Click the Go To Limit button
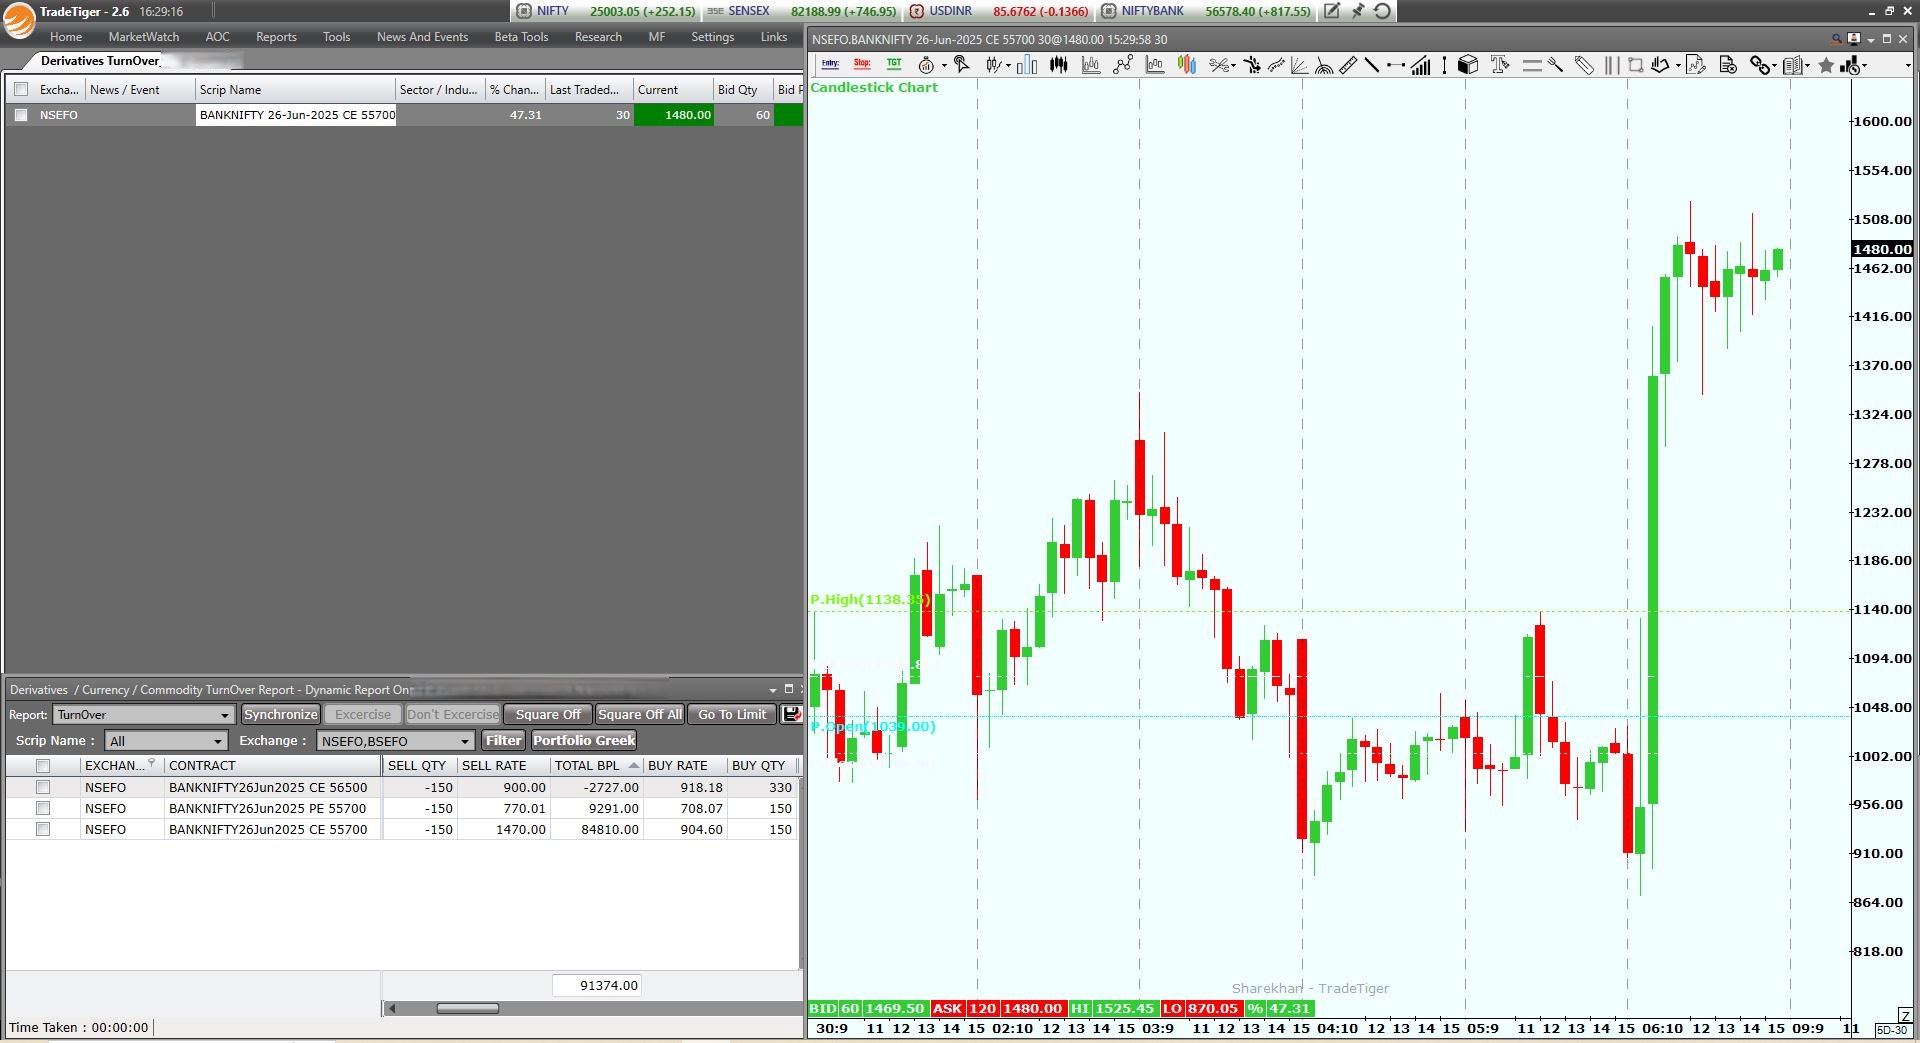This screenshot has height=1043, width=1920. coord(732,714)
